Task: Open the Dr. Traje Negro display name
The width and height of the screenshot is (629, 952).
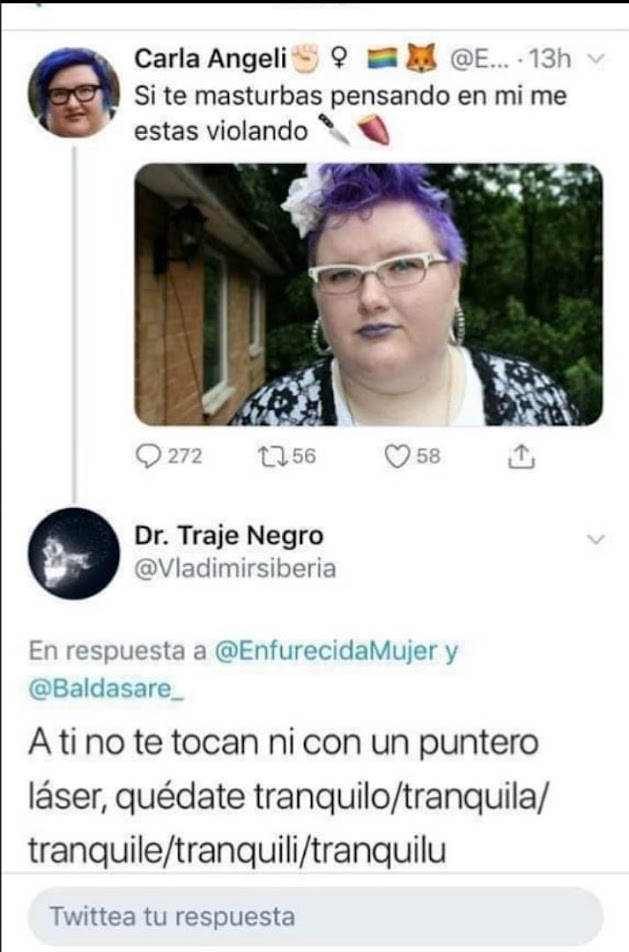Action: 229,536
